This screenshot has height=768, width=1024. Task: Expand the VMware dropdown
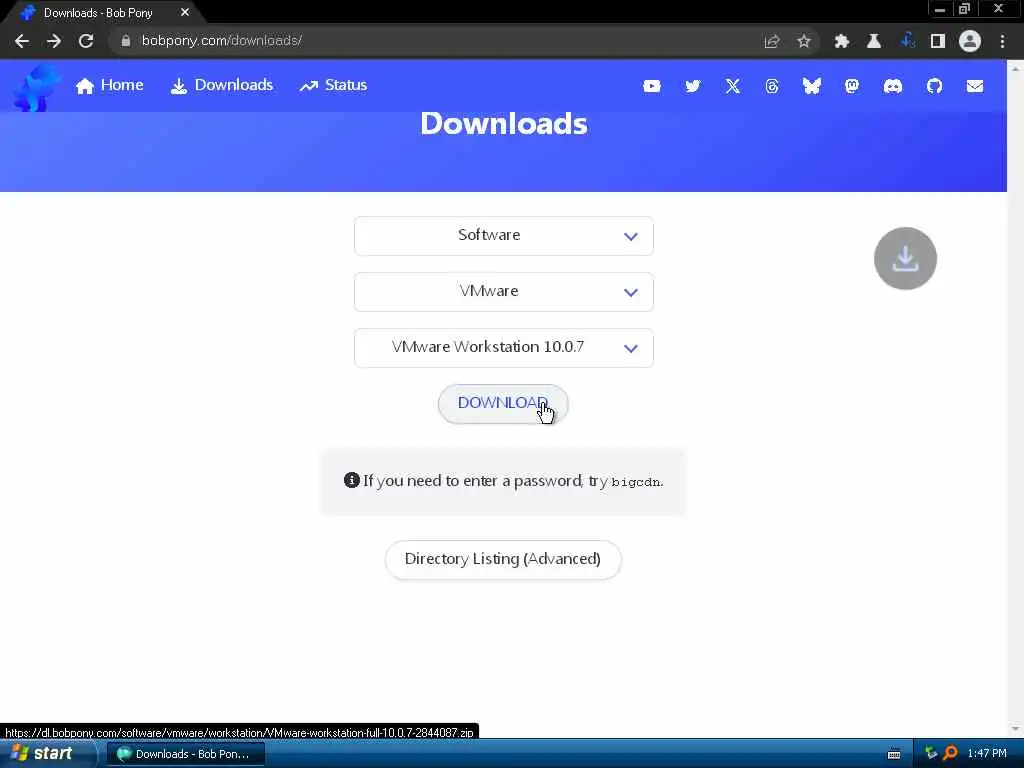(x=504, y=292)
